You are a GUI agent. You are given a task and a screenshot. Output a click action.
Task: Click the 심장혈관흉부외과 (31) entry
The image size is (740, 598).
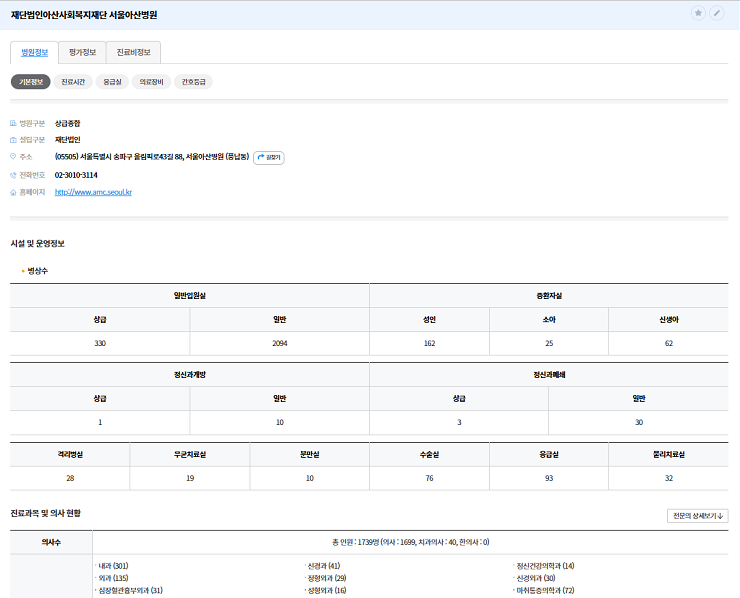coord(130,590)
